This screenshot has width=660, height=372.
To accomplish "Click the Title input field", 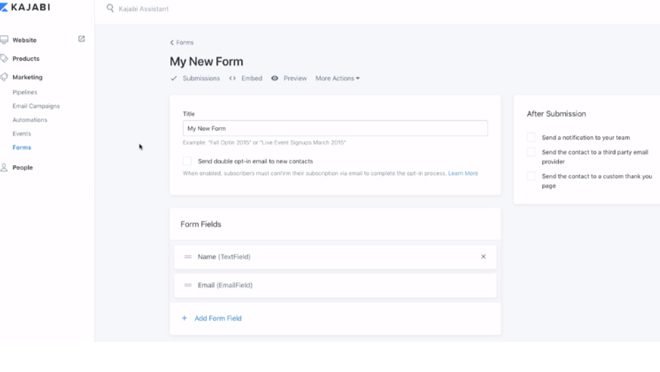I will 335,128.
